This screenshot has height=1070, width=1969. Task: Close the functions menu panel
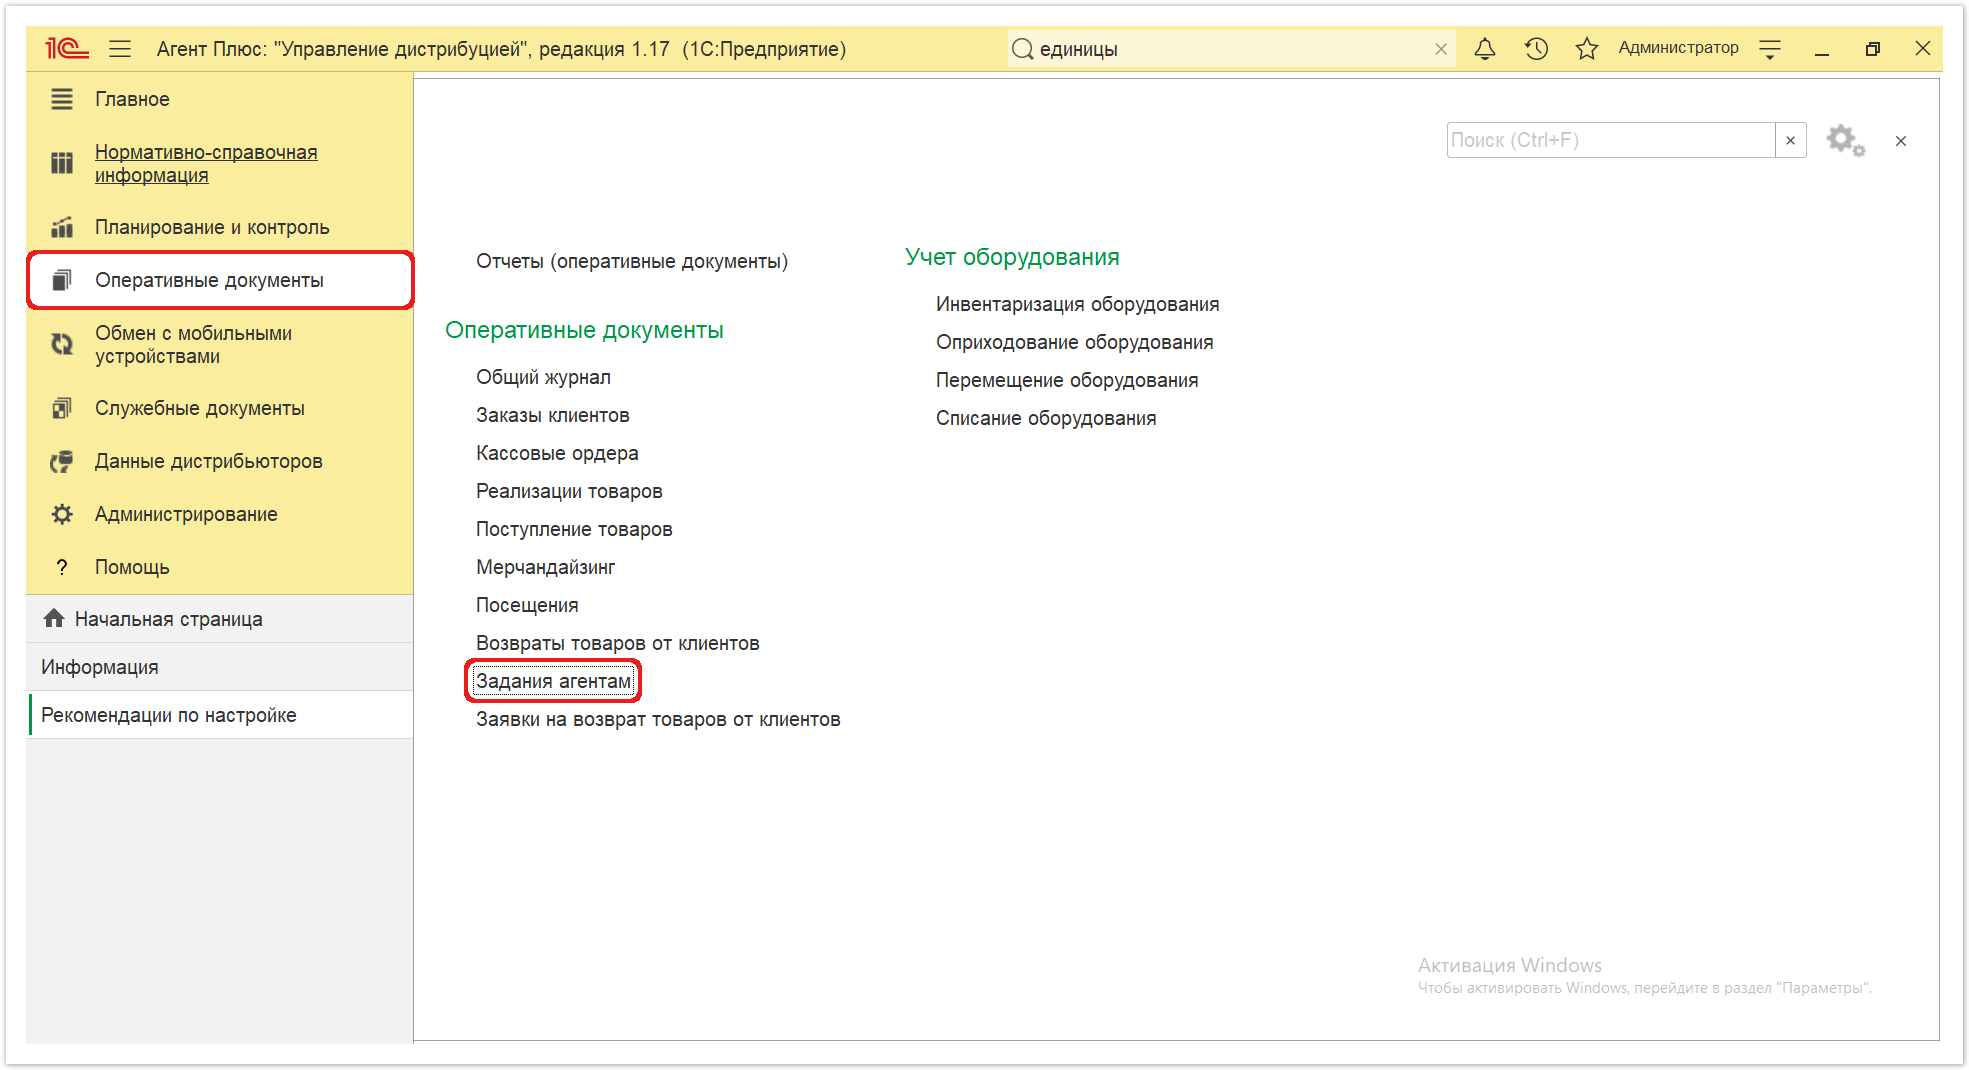1900,141
